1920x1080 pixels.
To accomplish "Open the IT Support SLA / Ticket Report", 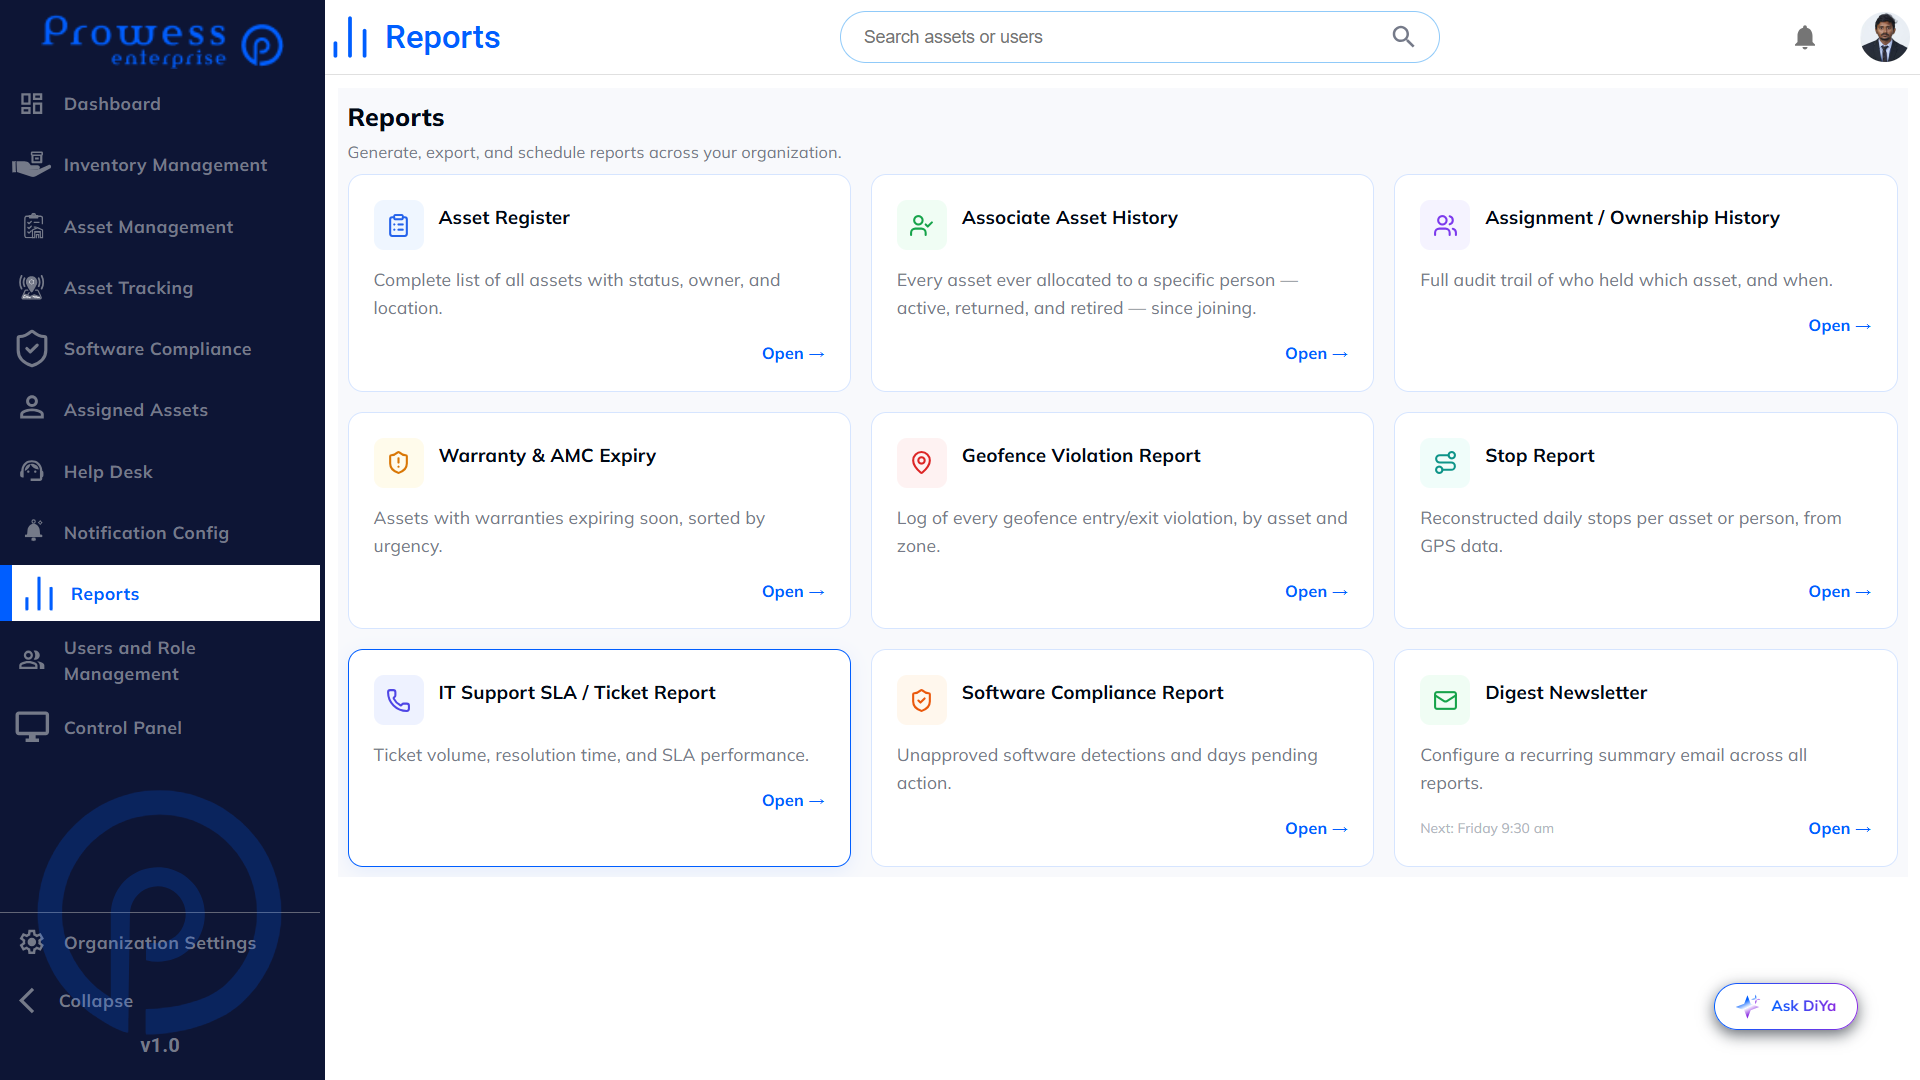I will [793, 801].
